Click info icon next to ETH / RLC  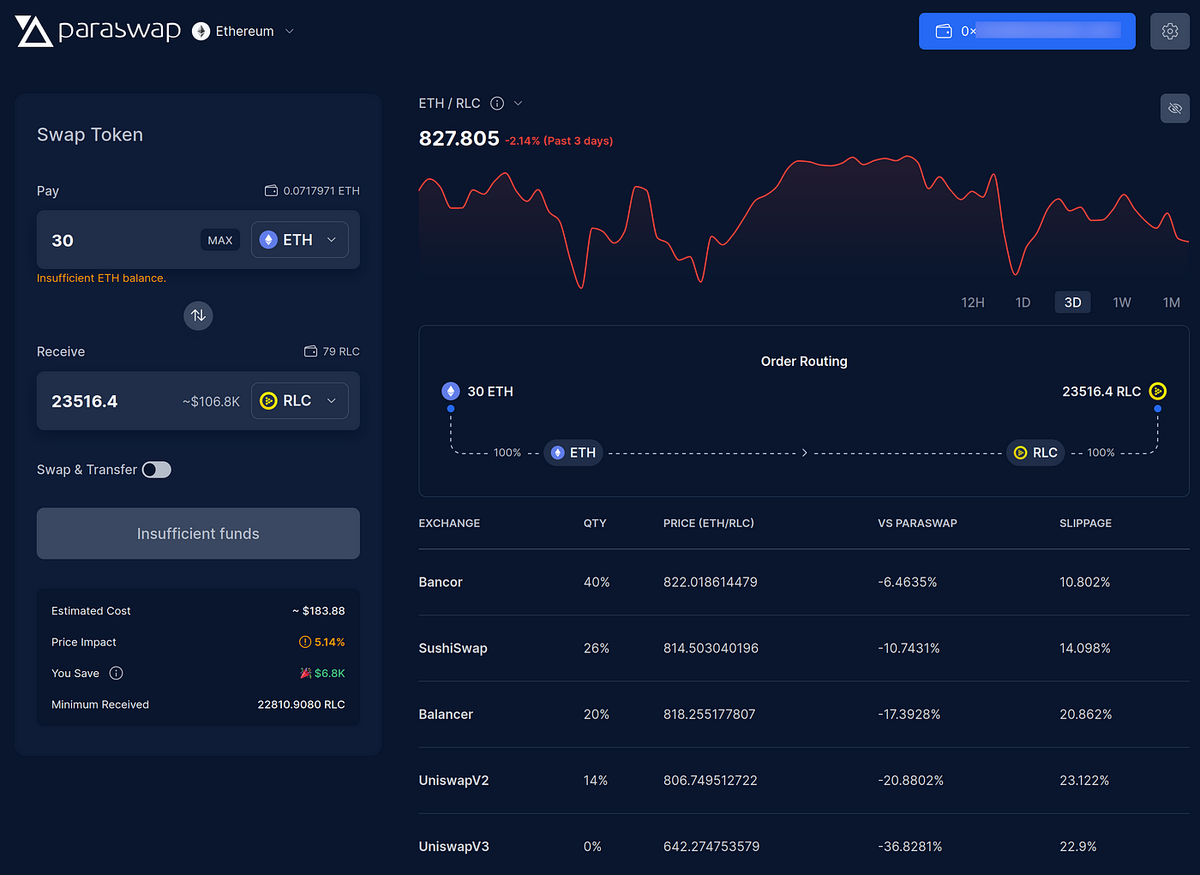pyautogui.click(x=497, y=103)
